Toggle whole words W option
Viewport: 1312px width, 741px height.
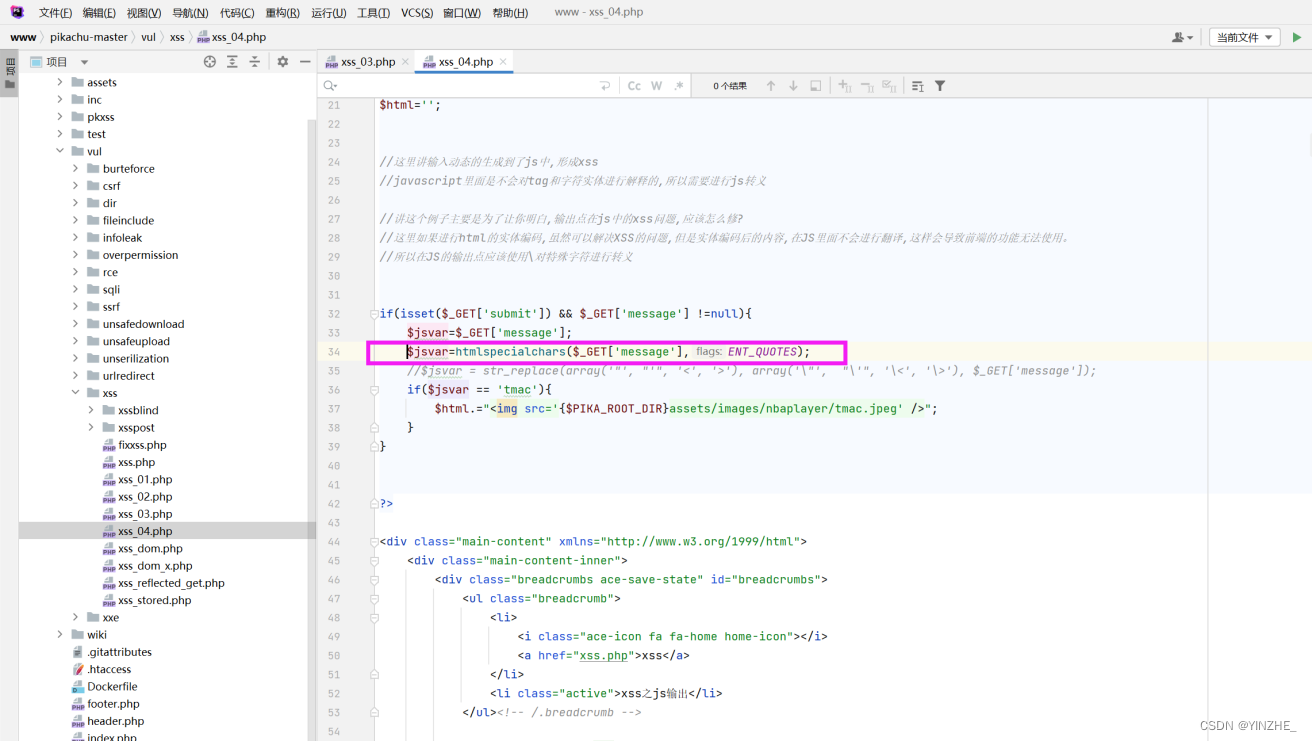pyautogui.click(x=657, y=86)
